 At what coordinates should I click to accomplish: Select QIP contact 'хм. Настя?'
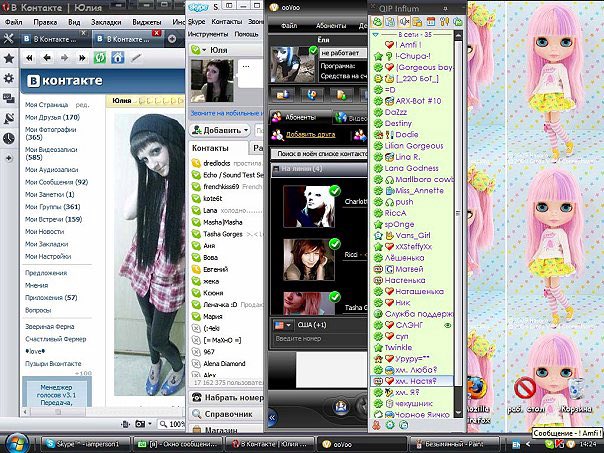point(411,381)
